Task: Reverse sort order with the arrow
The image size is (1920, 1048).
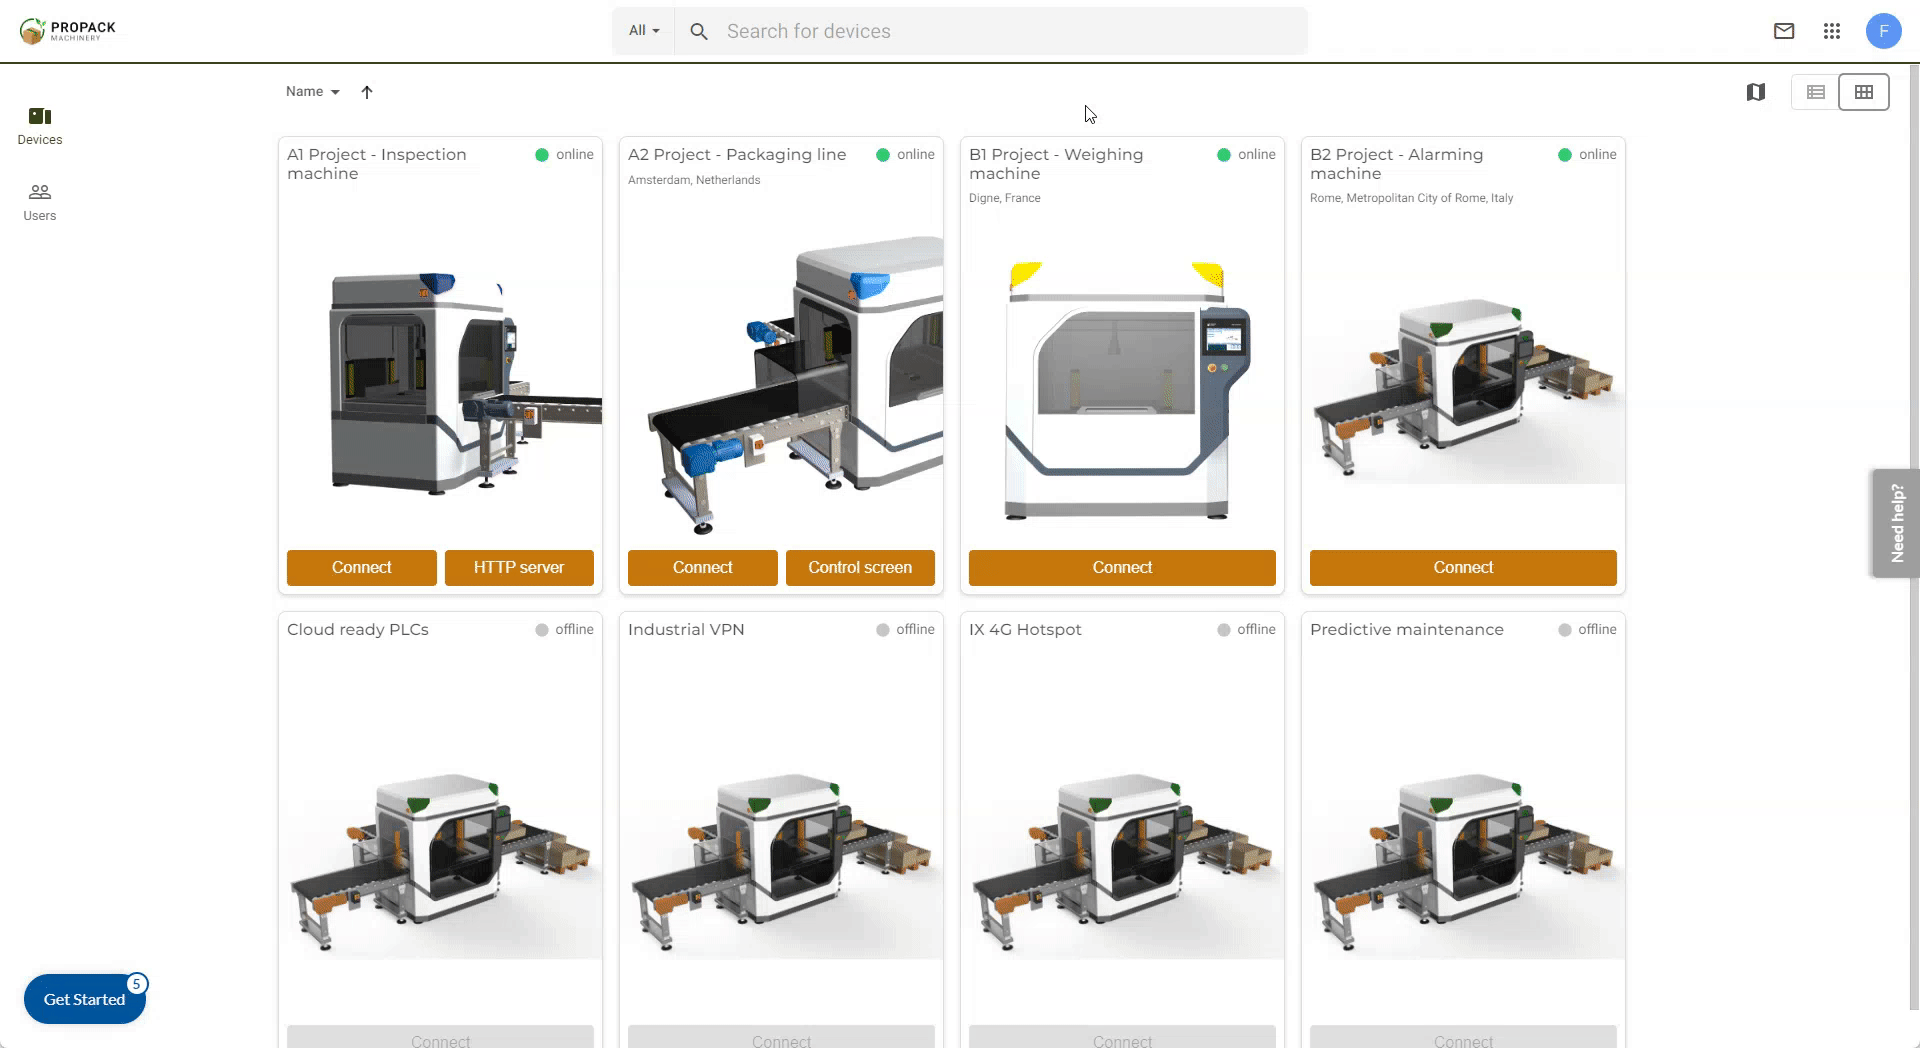Action: click(x=367, y=92)
